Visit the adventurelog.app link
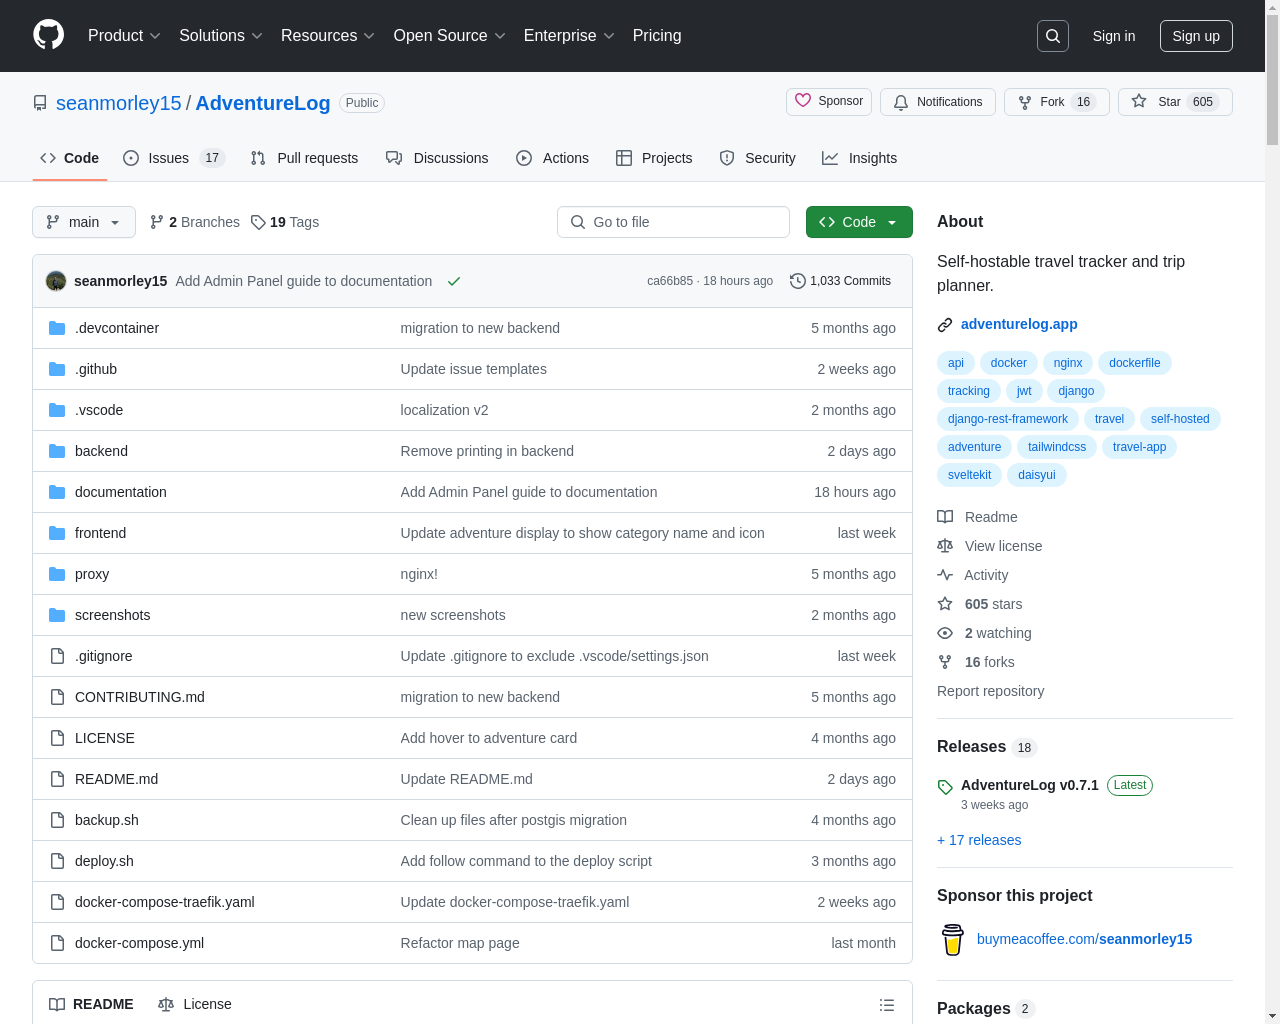This screenshot has width=1280, height=1024. (1019, 324)
